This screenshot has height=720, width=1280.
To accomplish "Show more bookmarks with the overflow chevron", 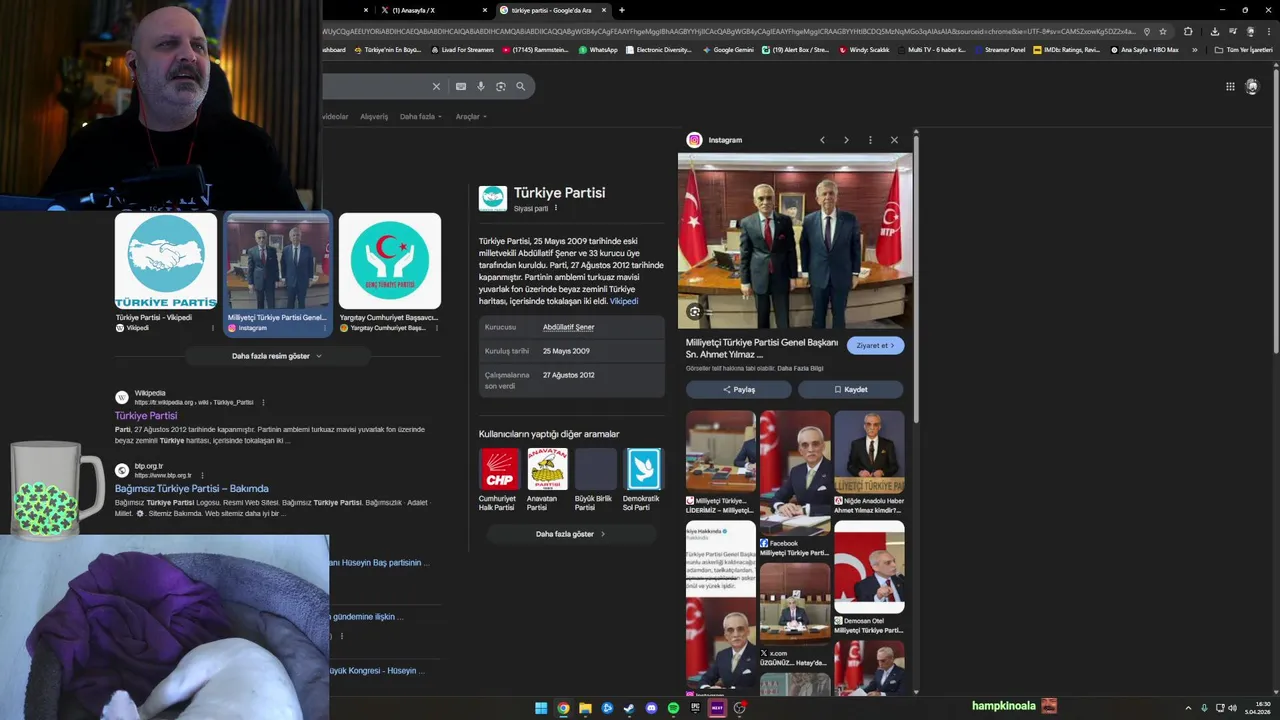I will pyautogui.click(x=1194, y=50).
